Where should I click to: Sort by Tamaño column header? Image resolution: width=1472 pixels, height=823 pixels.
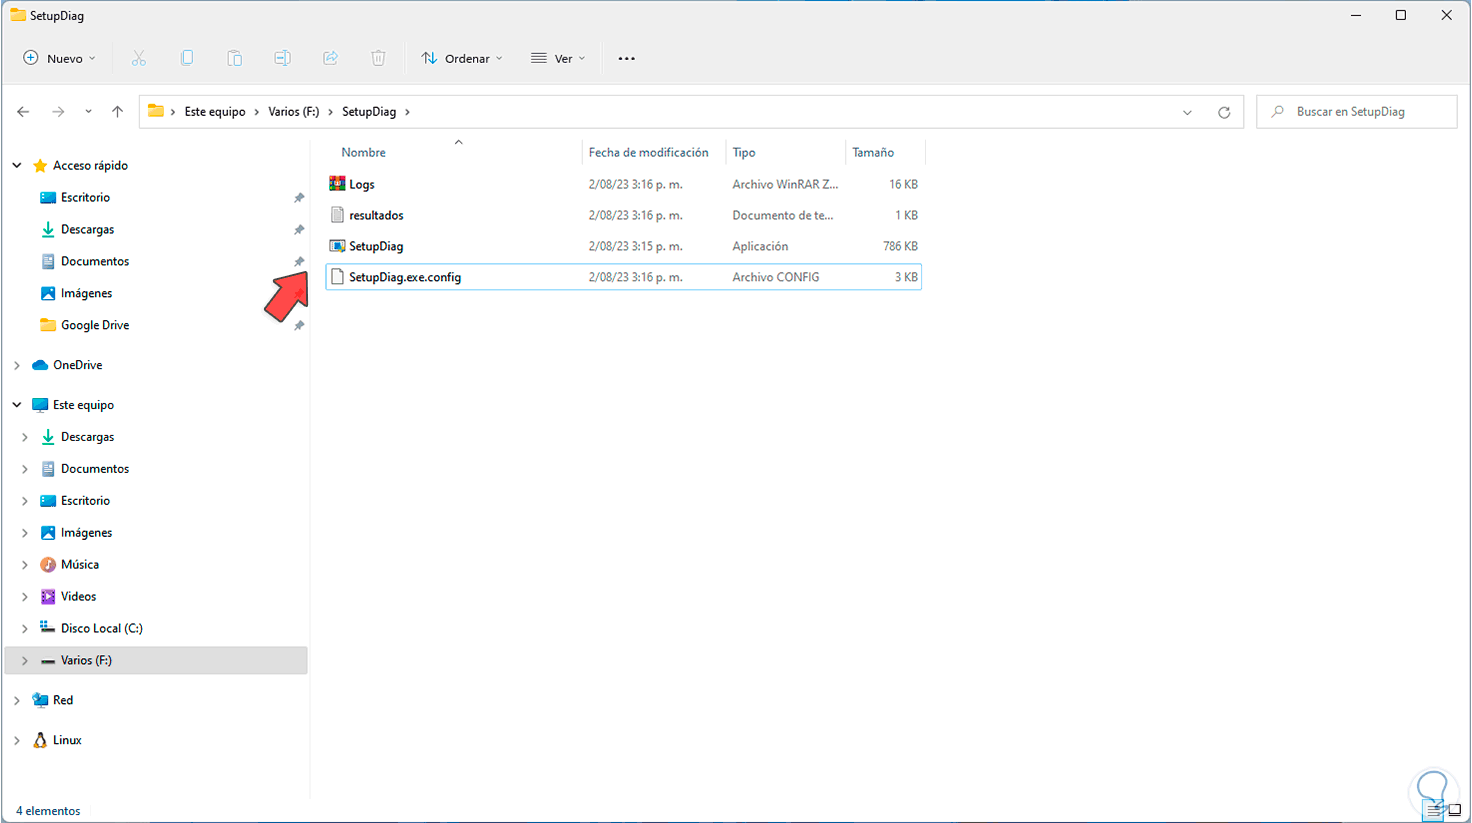(873, 152)
